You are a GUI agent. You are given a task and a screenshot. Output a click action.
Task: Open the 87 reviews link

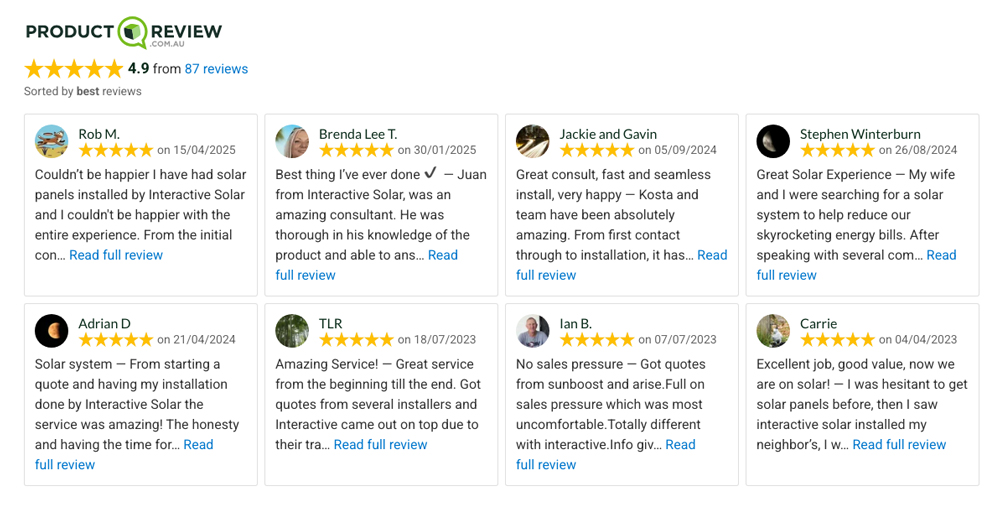click(216, 69)
